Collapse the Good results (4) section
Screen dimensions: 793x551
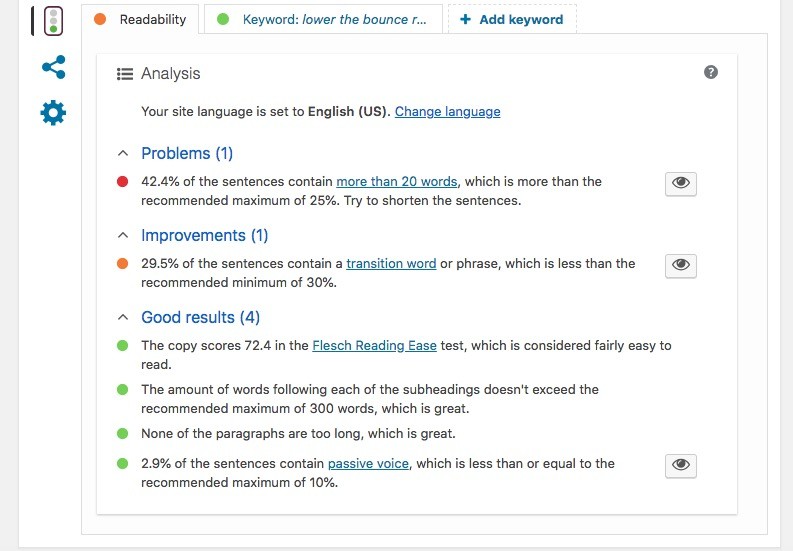pyautogui.click(x=123, y=318)
